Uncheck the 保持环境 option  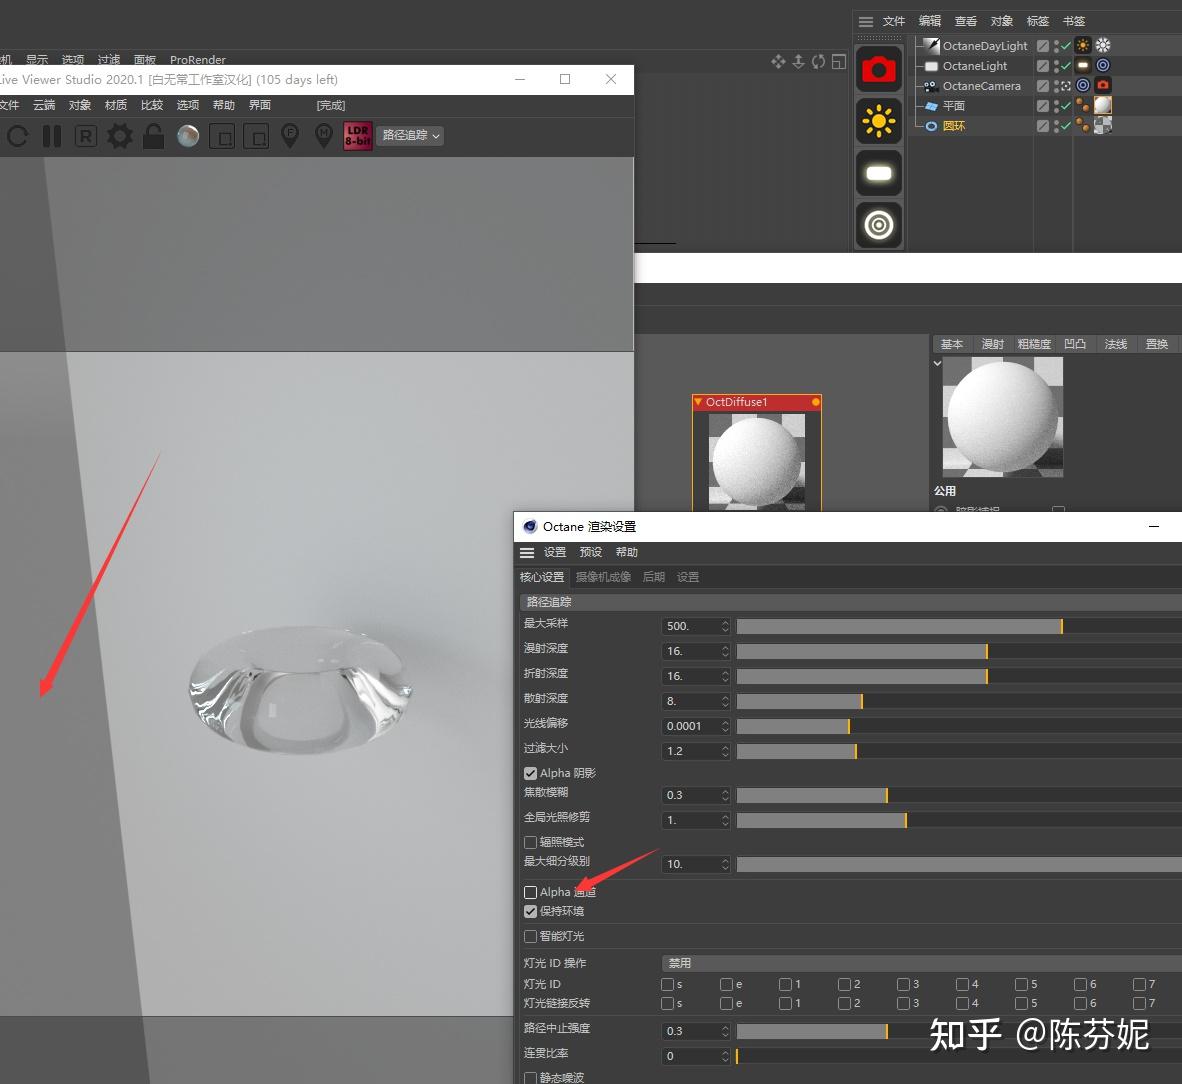pos(530,911)
